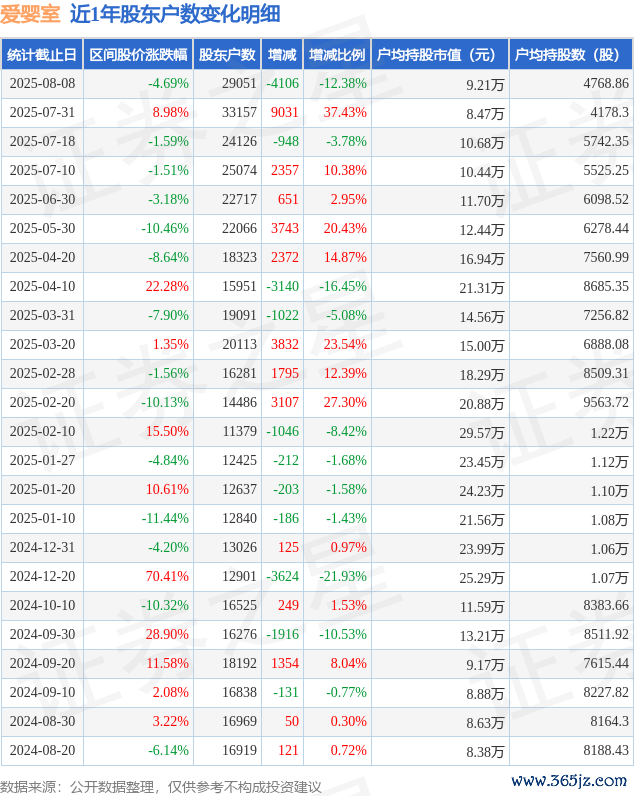Click the 22.28% price change cell

tap(167, 286)
